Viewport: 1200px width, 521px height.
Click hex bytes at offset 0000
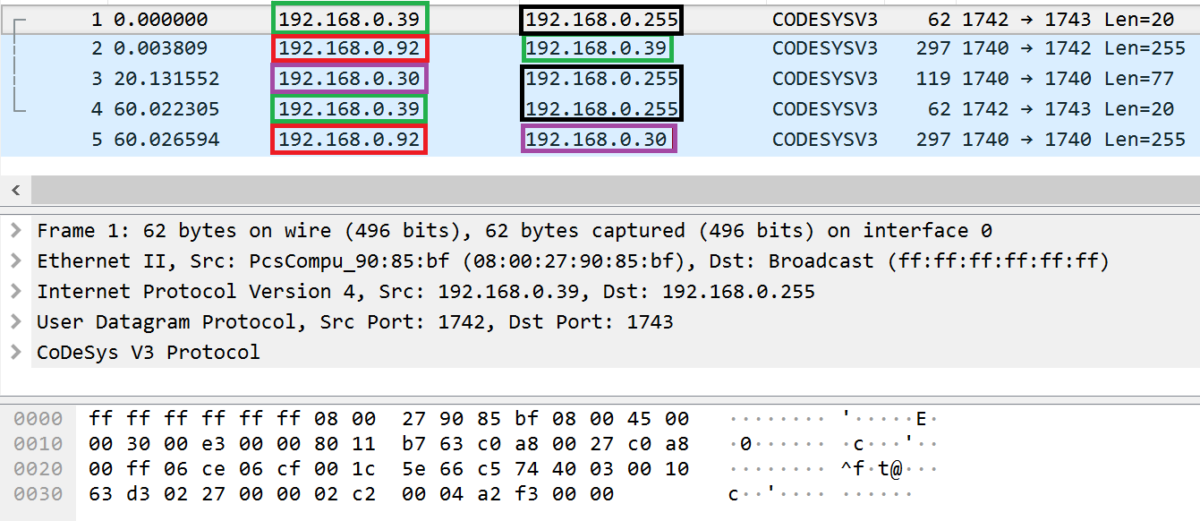(x=388, y=418)
